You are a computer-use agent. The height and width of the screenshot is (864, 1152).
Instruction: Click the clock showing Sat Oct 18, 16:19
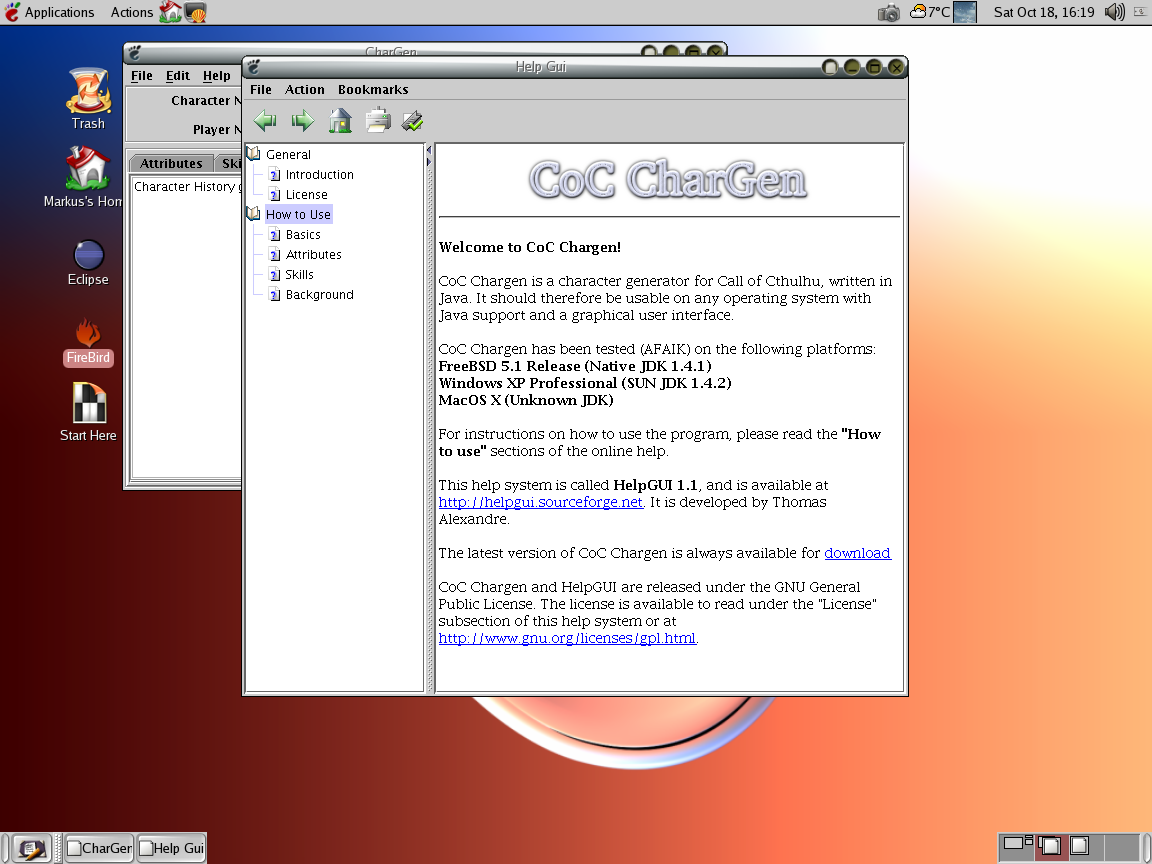1044,12
